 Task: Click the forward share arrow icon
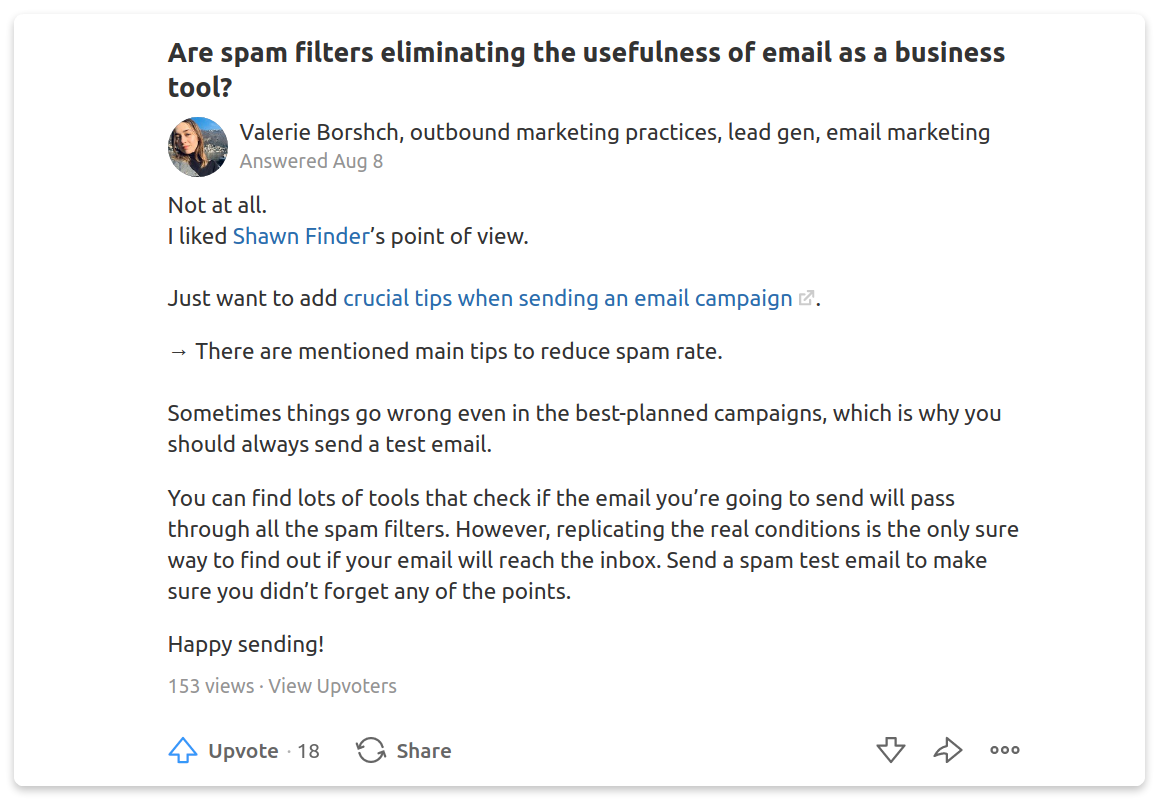click(x=948, y=750)
